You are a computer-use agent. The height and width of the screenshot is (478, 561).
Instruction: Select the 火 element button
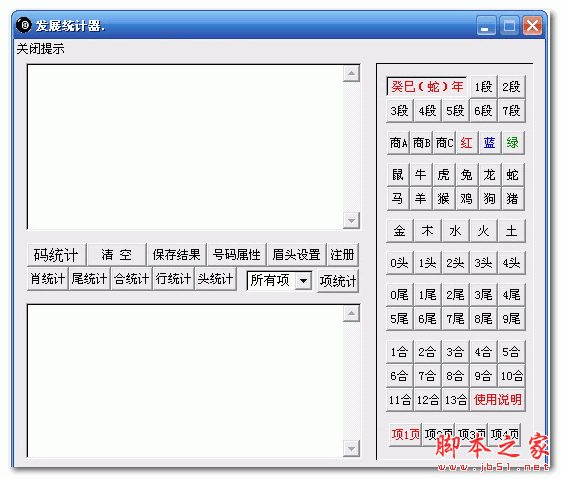483,231
